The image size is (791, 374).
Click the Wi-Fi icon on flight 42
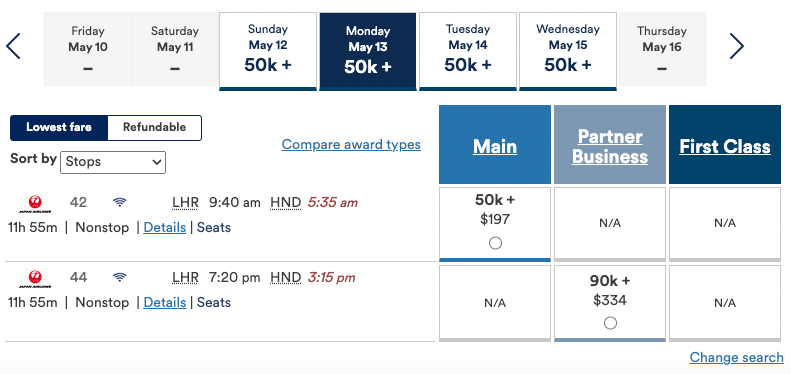120,202
